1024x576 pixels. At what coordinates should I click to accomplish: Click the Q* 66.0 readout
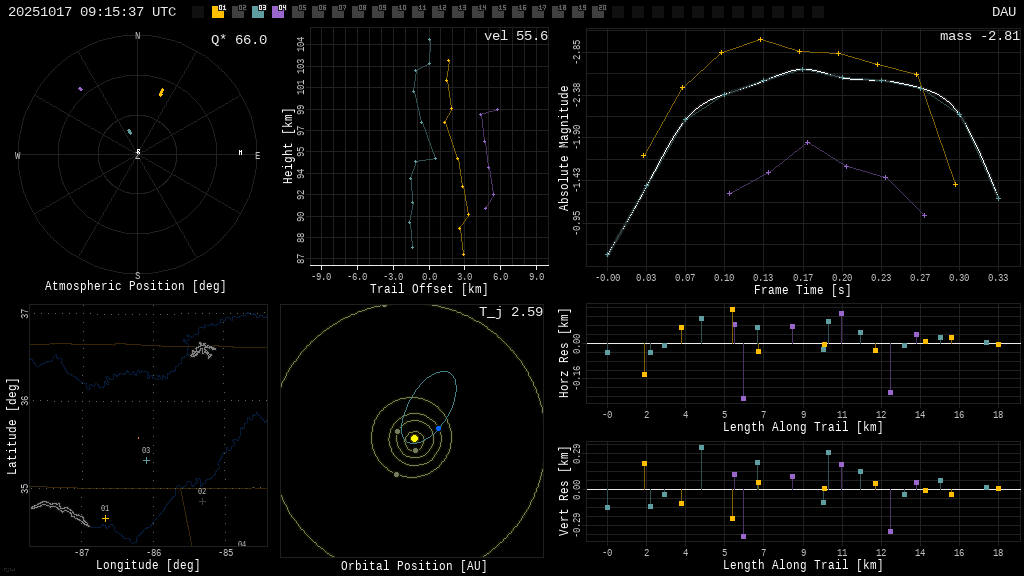pos(238,40)
